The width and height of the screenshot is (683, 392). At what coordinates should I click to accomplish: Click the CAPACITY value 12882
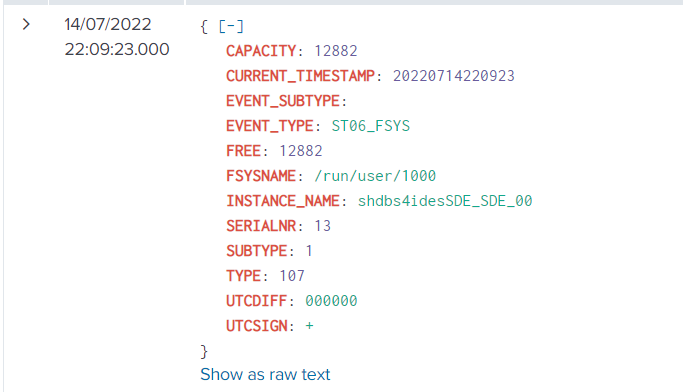(x=335, y=51)
